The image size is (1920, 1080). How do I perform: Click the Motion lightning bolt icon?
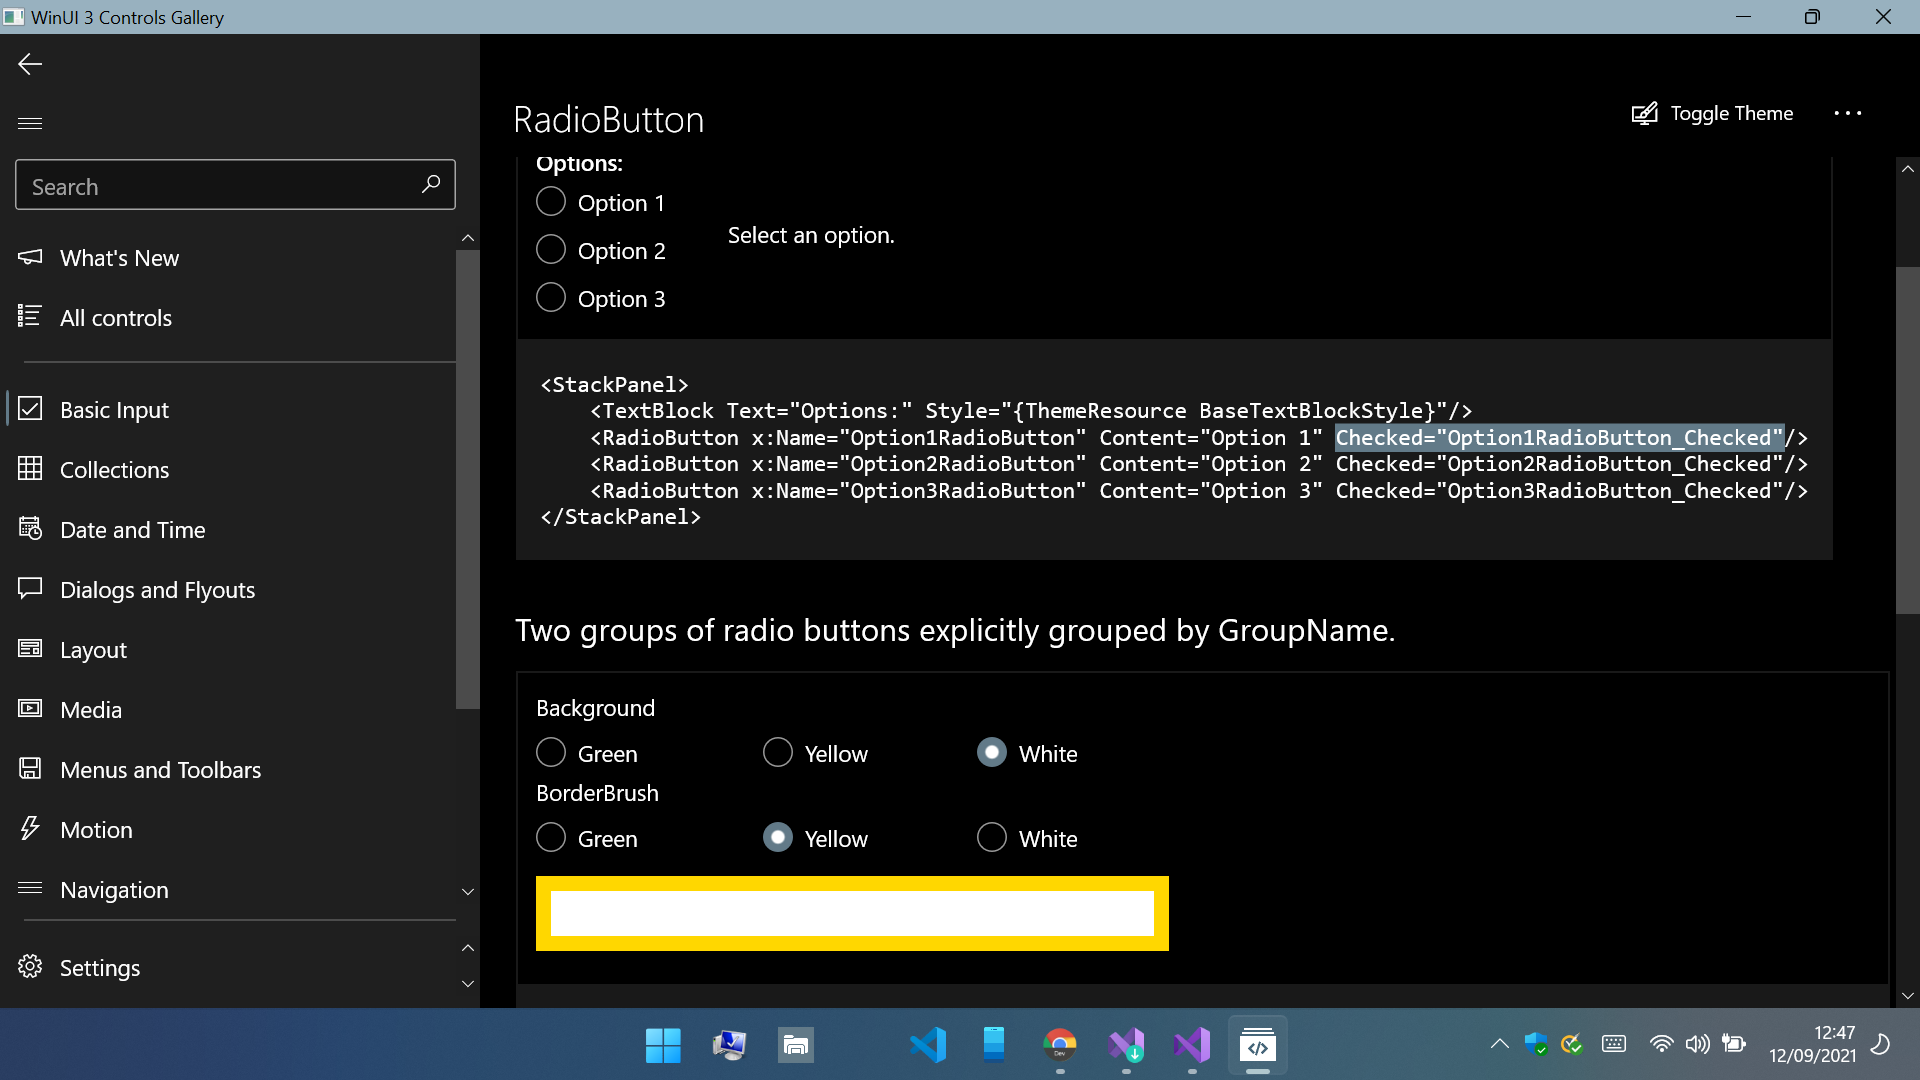29,829
